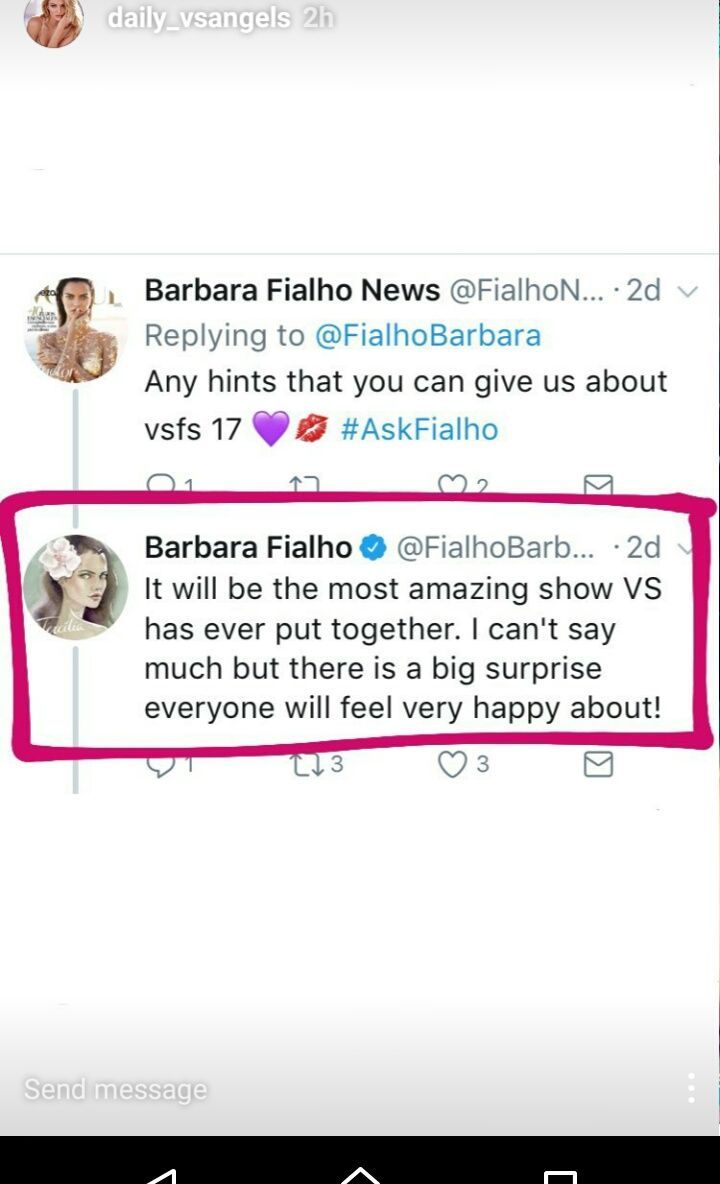Image resolution: width=720 pixels, height=1184 pixels.
Task: Expand options chevron on Barbara Fialho News tweet
Action: coord(688,291)
